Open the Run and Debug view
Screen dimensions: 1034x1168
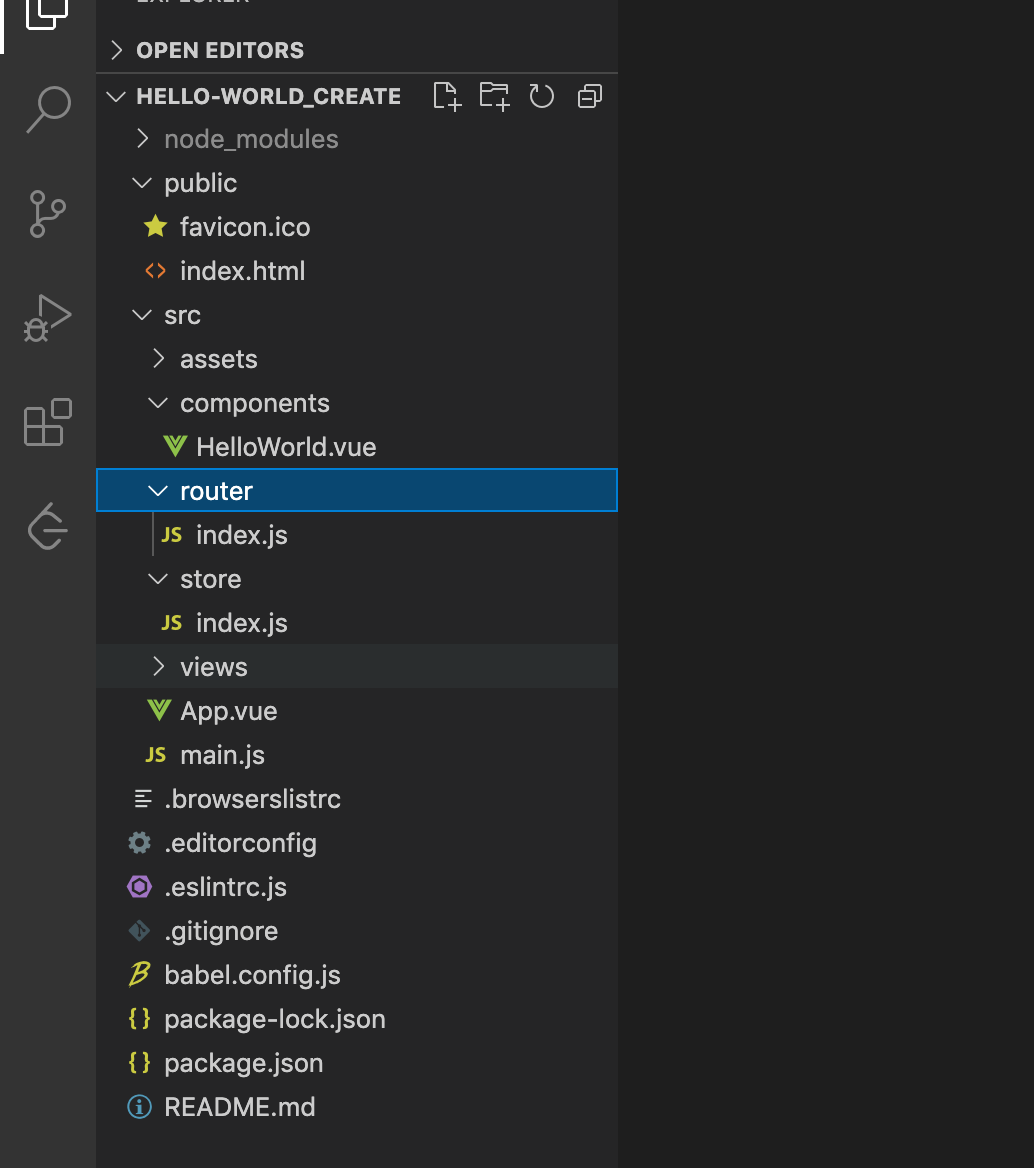coord(48,319)
